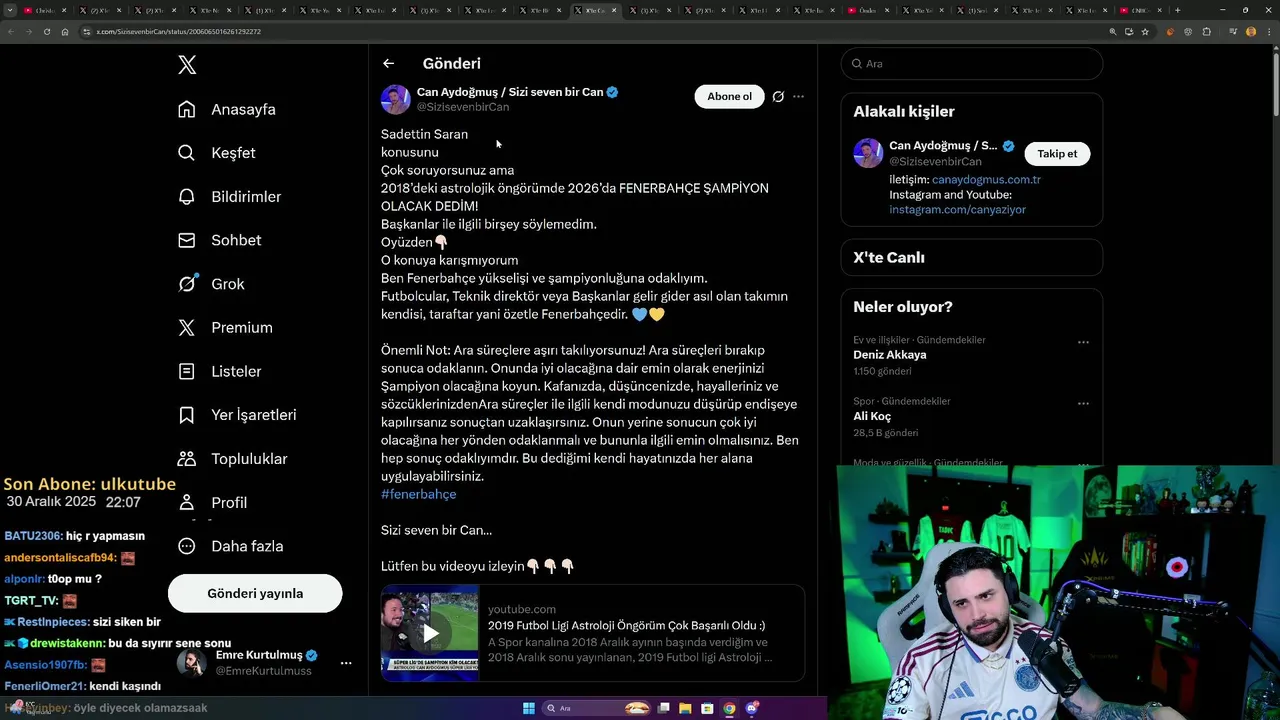Click verified badge next to Can Aydoğmuş
This screenshot has height=720, width=1280.
tap(612, 92)
